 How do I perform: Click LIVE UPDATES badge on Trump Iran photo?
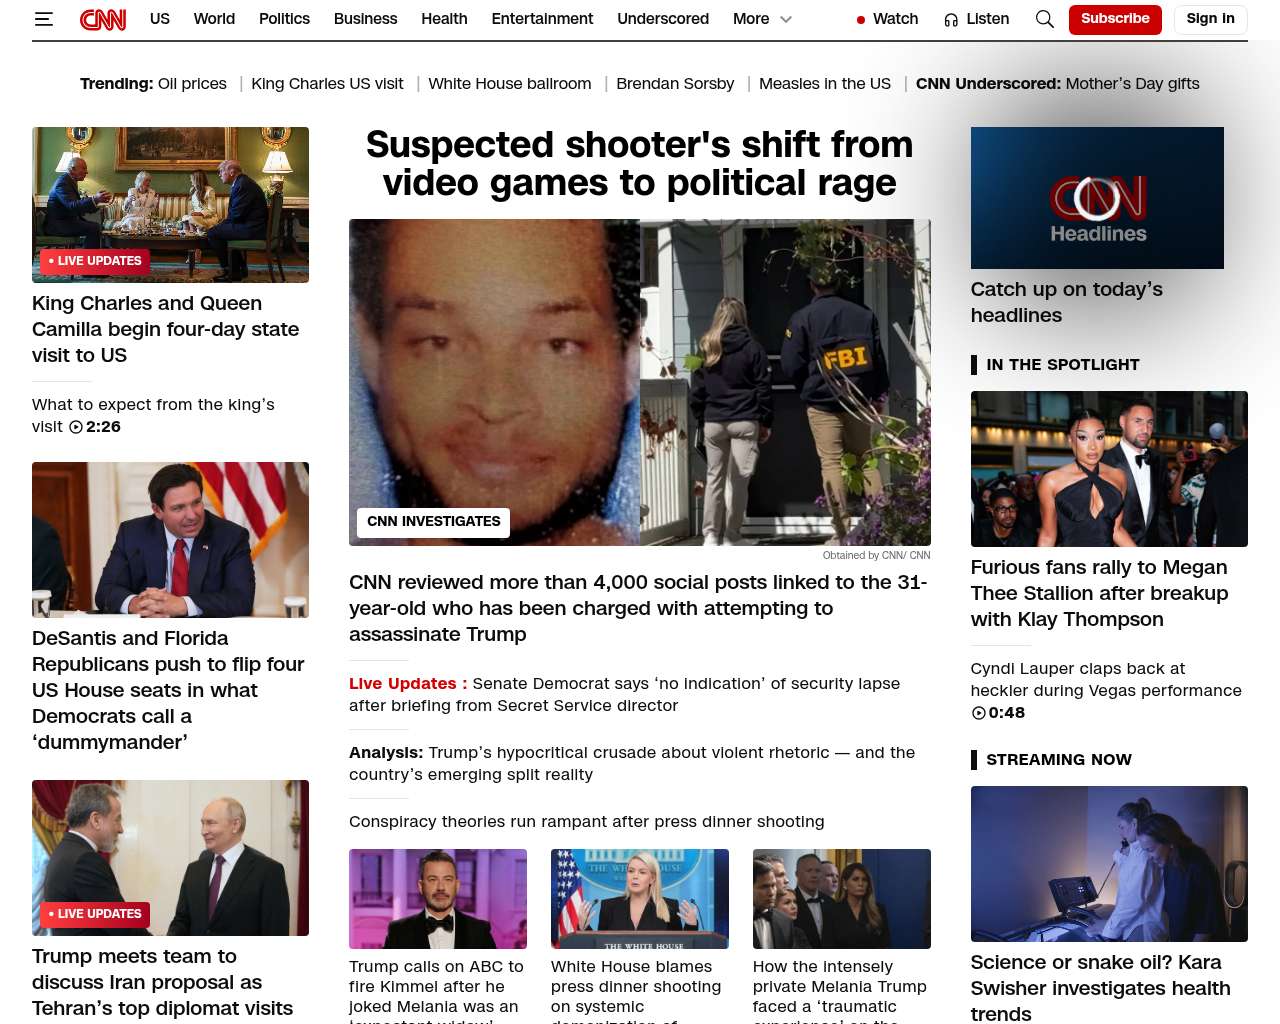tap(95, 914)
